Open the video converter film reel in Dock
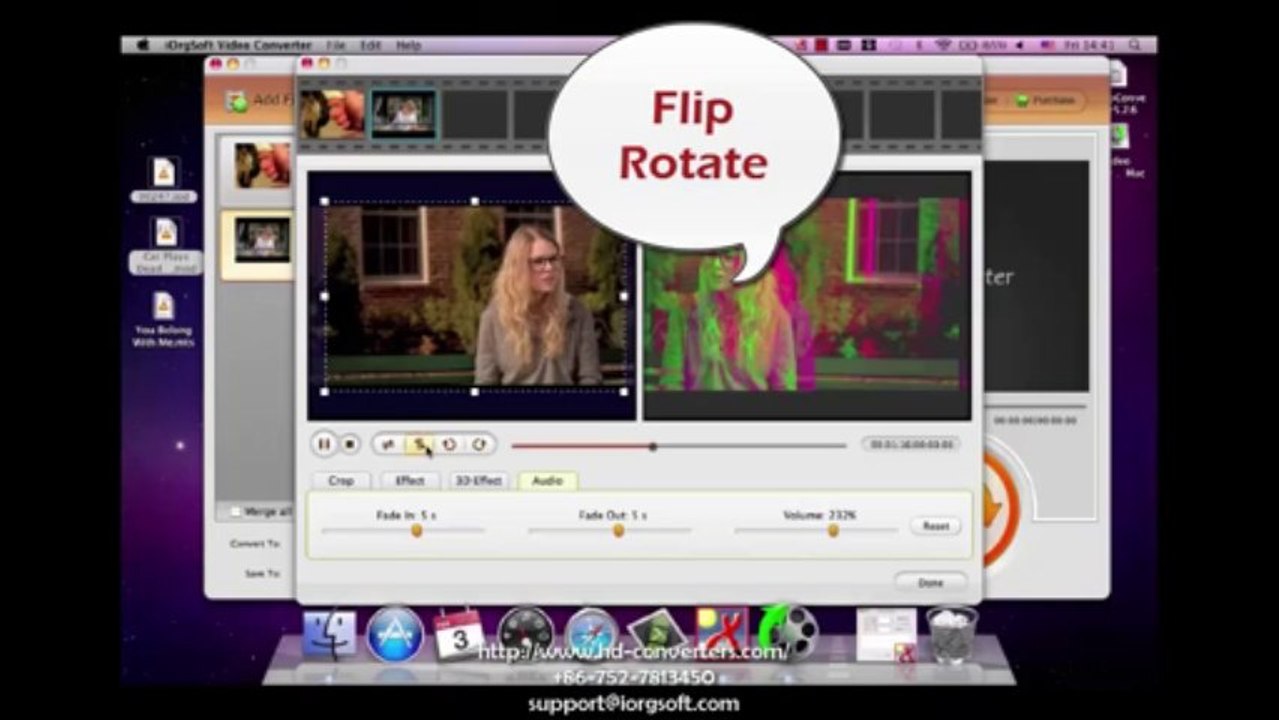The image size is (1279, 720). click(x=788, y=634)
